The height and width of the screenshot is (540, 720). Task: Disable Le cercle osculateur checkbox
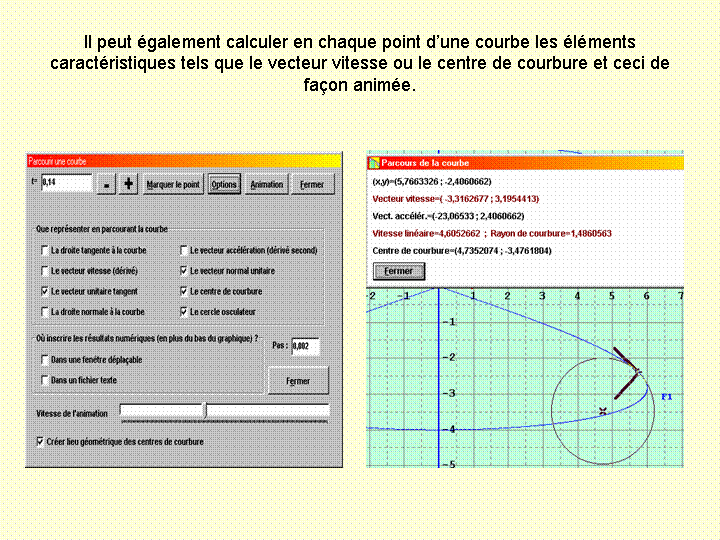coord(182,312)
